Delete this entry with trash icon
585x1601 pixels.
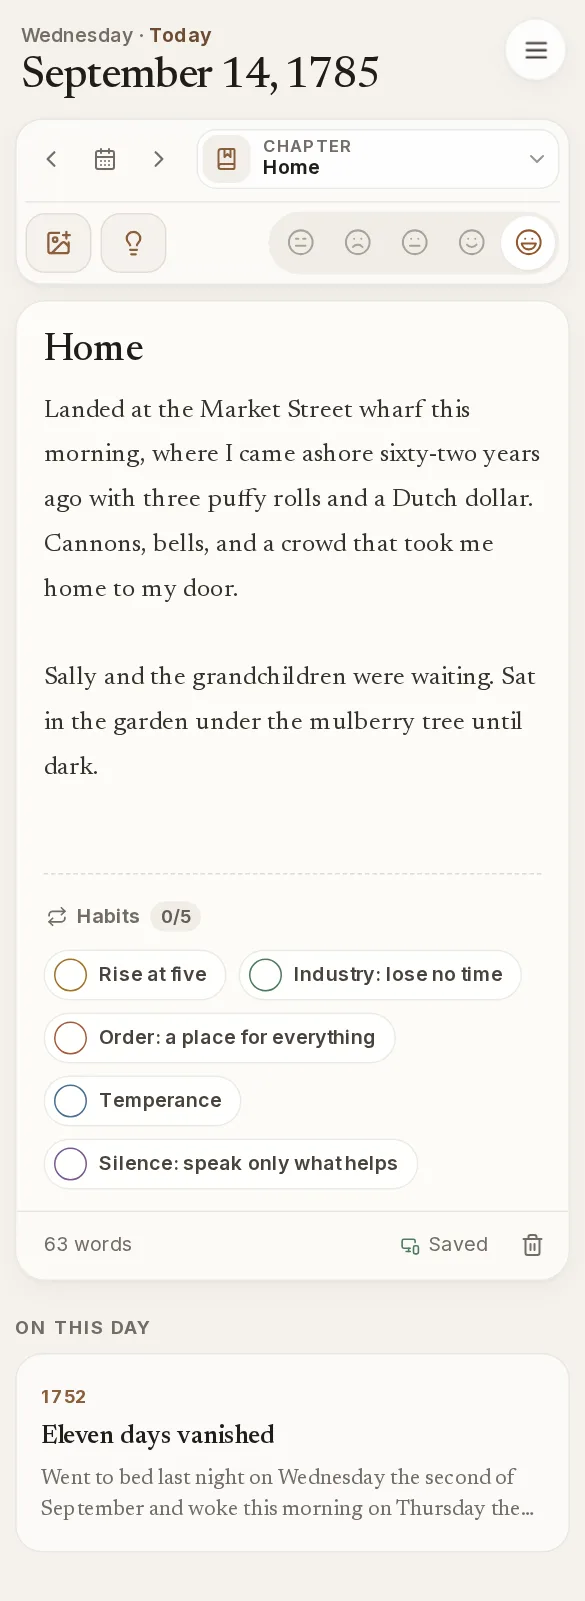pos(533,1245)
